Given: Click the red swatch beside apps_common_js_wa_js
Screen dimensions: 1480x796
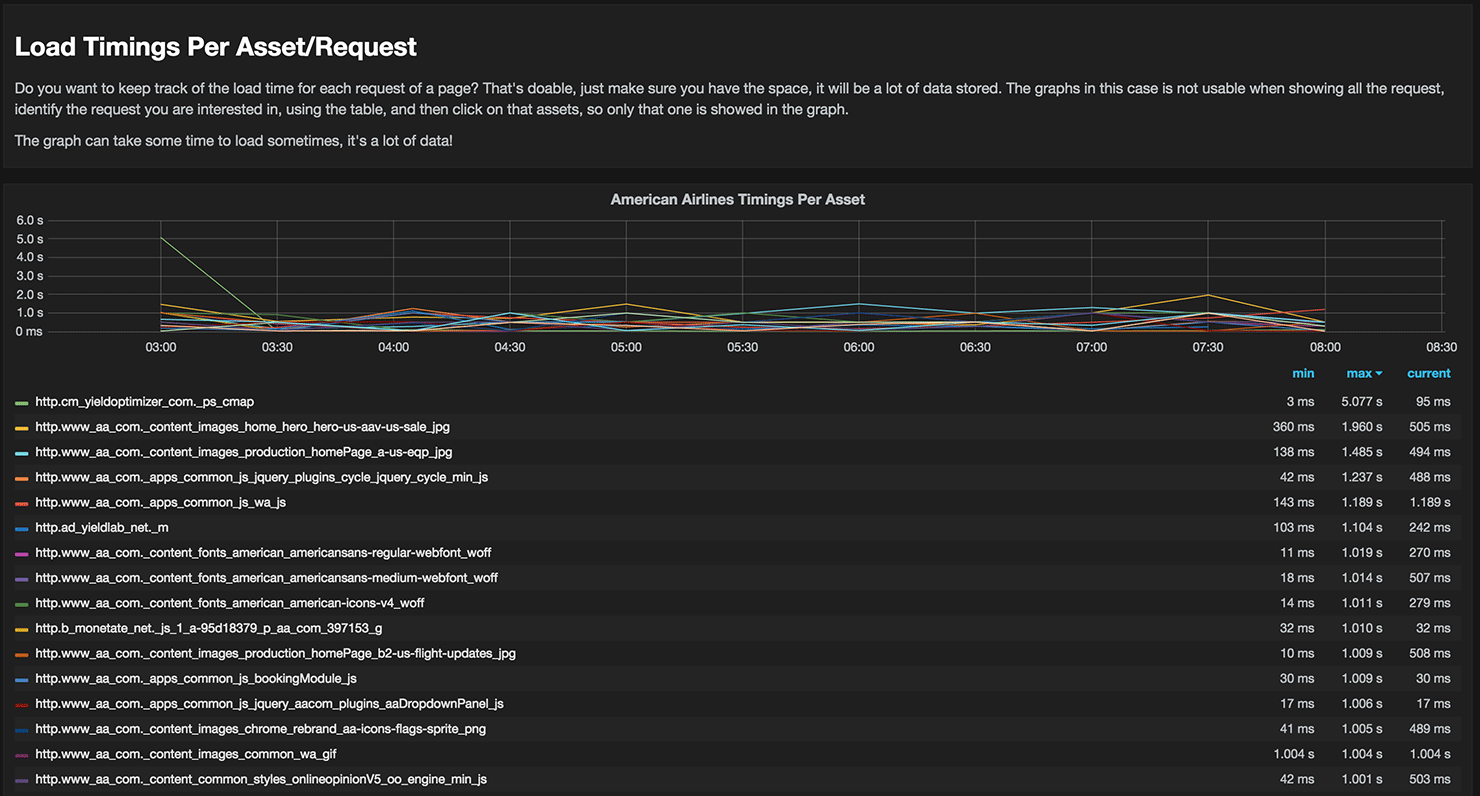Looking at the screenshot, I should (x=22, y=503).
